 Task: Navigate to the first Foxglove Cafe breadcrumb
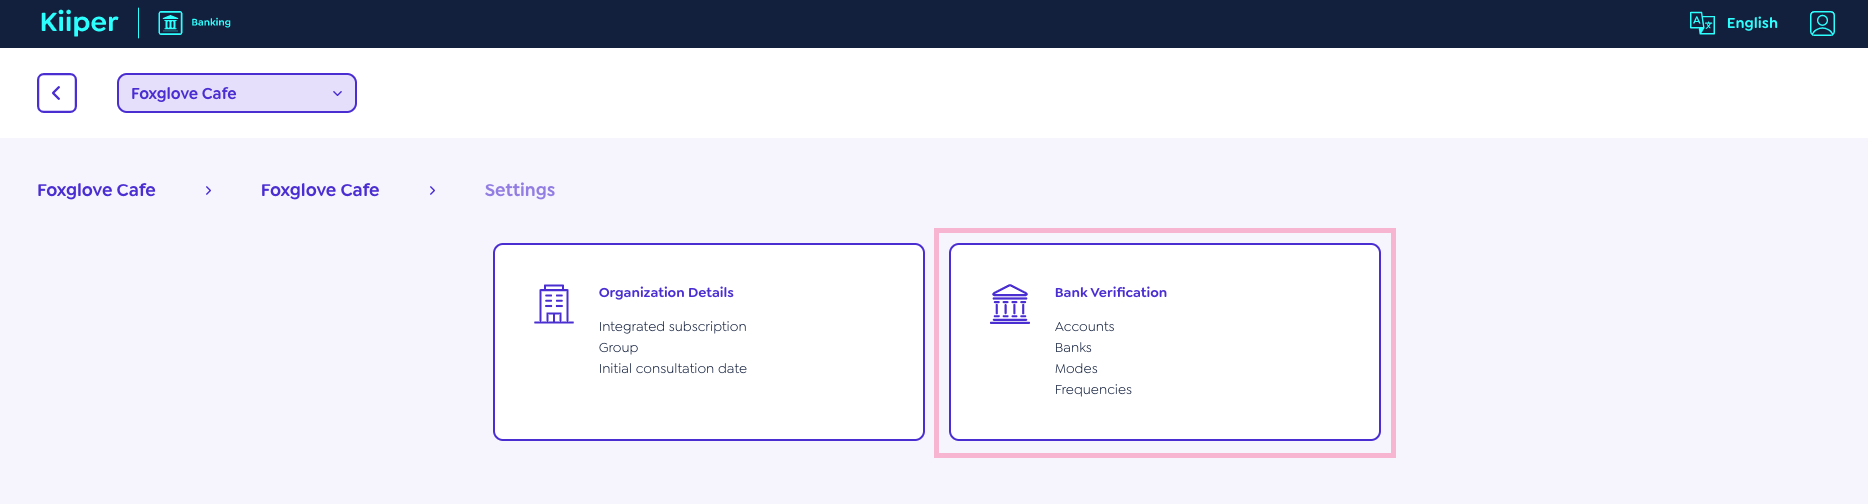[96, 190]
